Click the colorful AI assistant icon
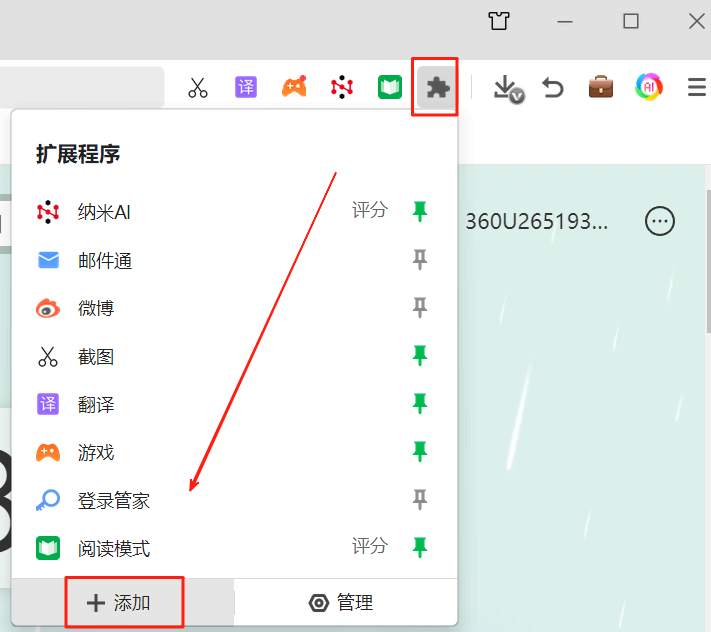Viewport: 711px width, 632px height. pos(649,88)
